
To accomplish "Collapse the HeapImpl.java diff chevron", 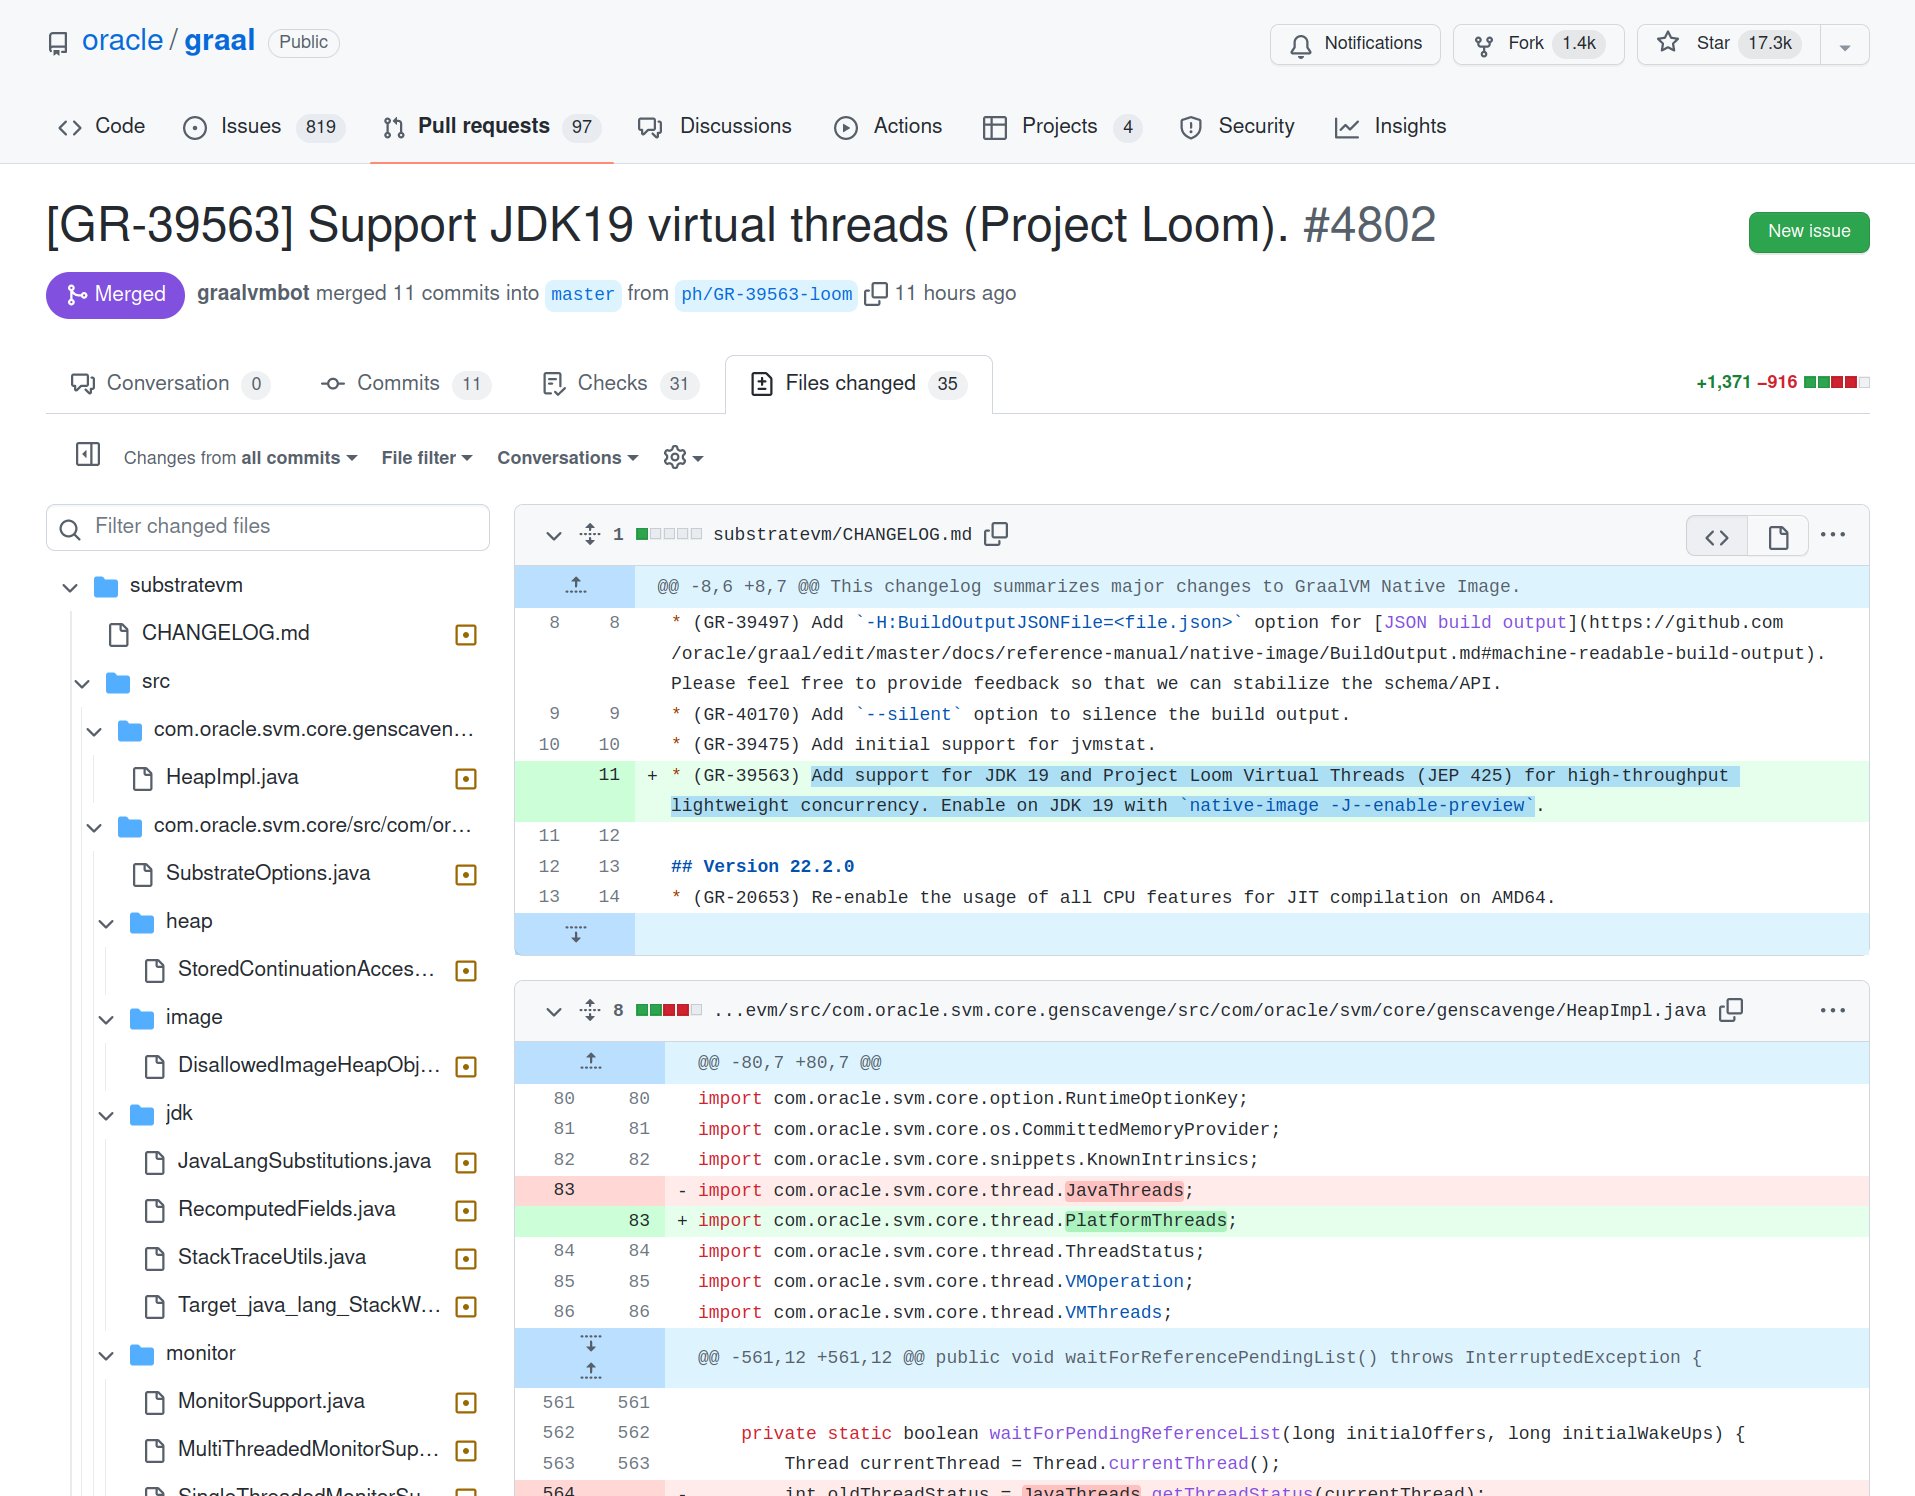I will point(553,1011).
